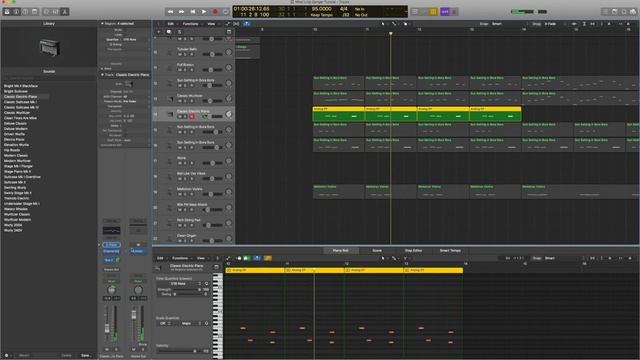Click the Duplicate Track button
The image size is (640, 360).
[x=169, y=32]
